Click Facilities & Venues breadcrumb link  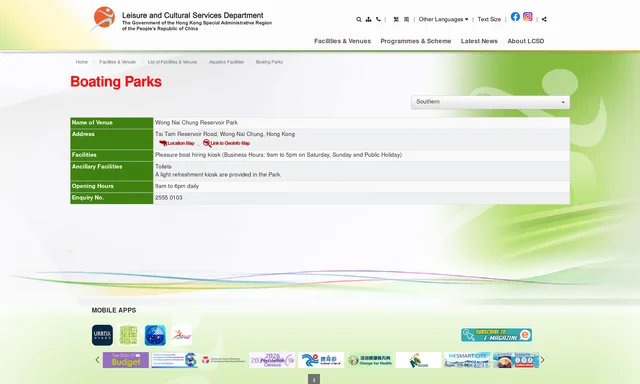tap(118, 62)
